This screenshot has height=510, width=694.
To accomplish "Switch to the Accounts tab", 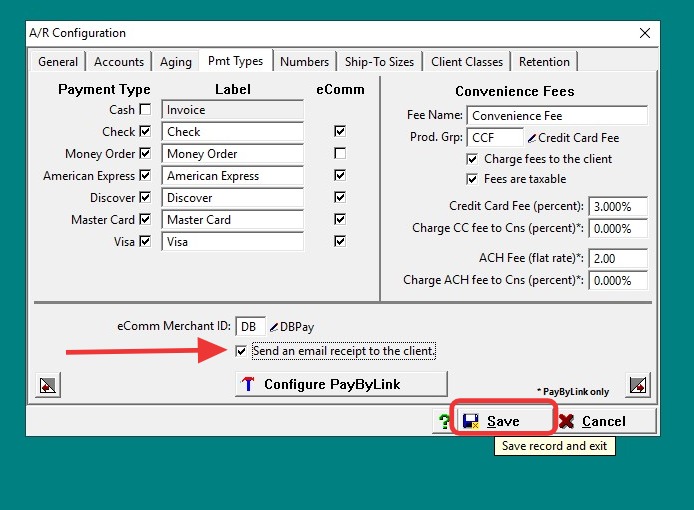I will pos(119,62).
